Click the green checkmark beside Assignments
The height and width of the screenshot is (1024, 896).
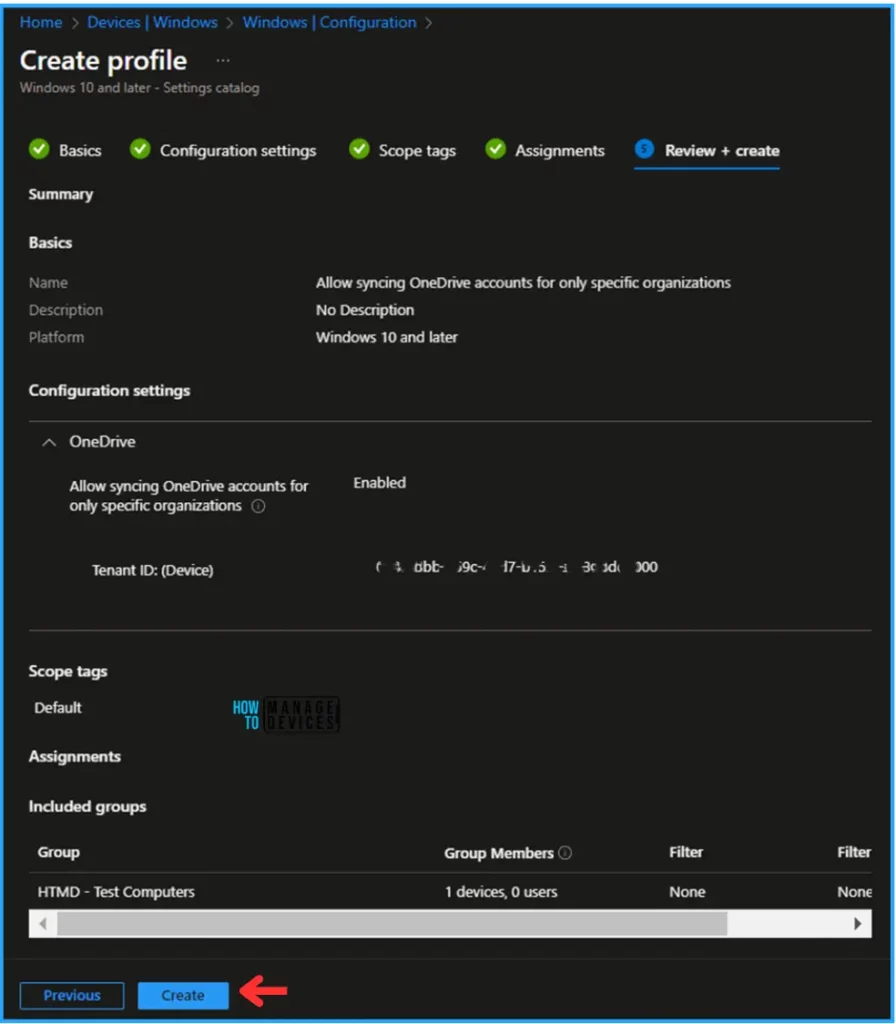tap(495, 149)
